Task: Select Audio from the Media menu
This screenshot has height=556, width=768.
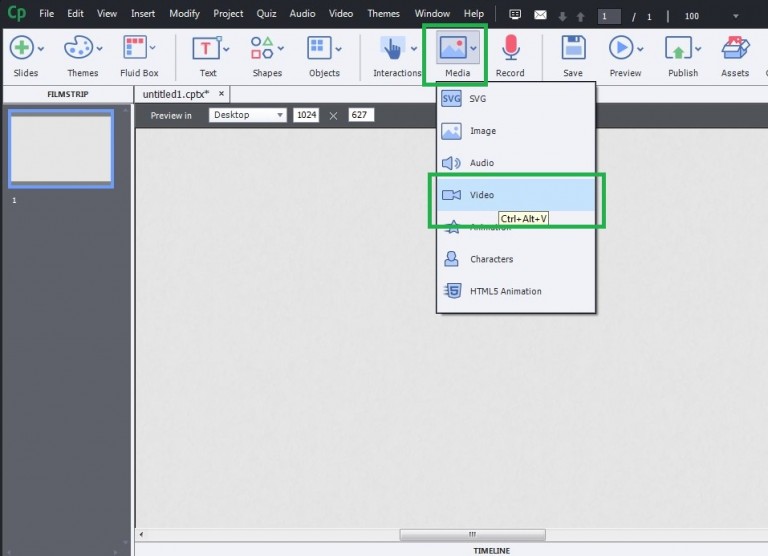Action: pyautogui.click(x=516, y=163)
